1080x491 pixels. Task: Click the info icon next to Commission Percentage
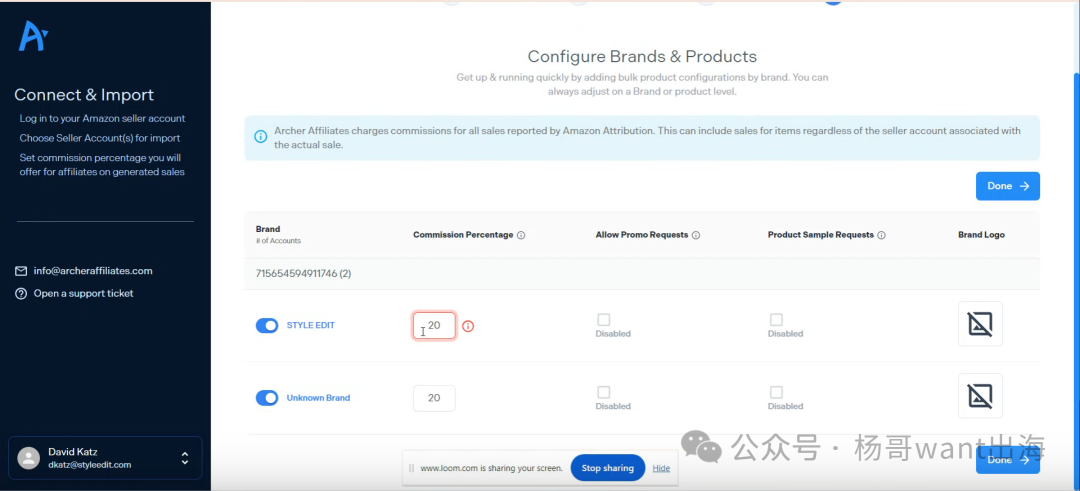coord(522,236)
